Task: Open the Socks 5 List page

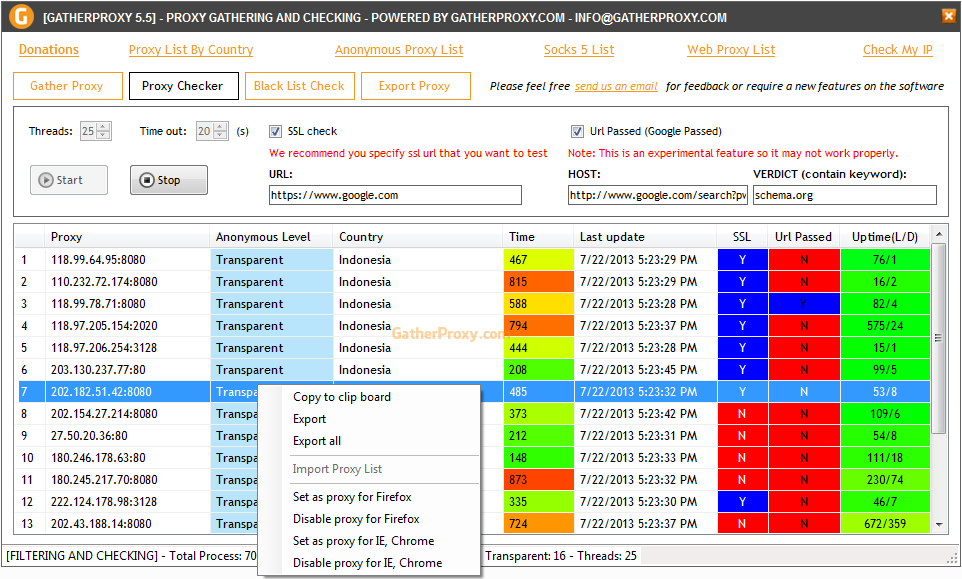Action: coord(578,49)
